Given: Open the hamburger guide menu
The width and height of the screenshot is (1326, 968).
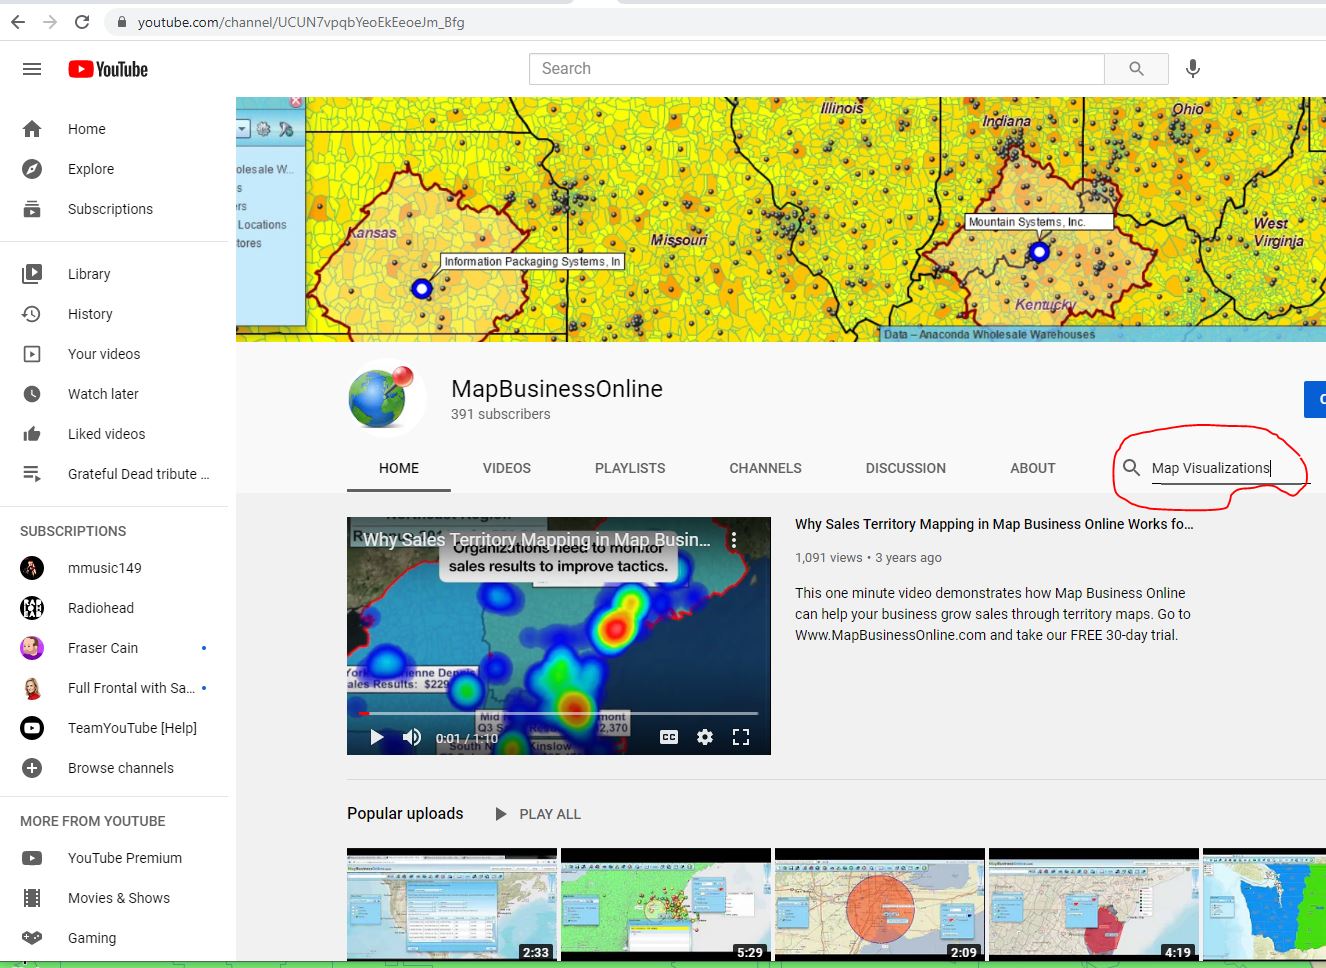Looking at the screenshot, I should click(32, 69).
